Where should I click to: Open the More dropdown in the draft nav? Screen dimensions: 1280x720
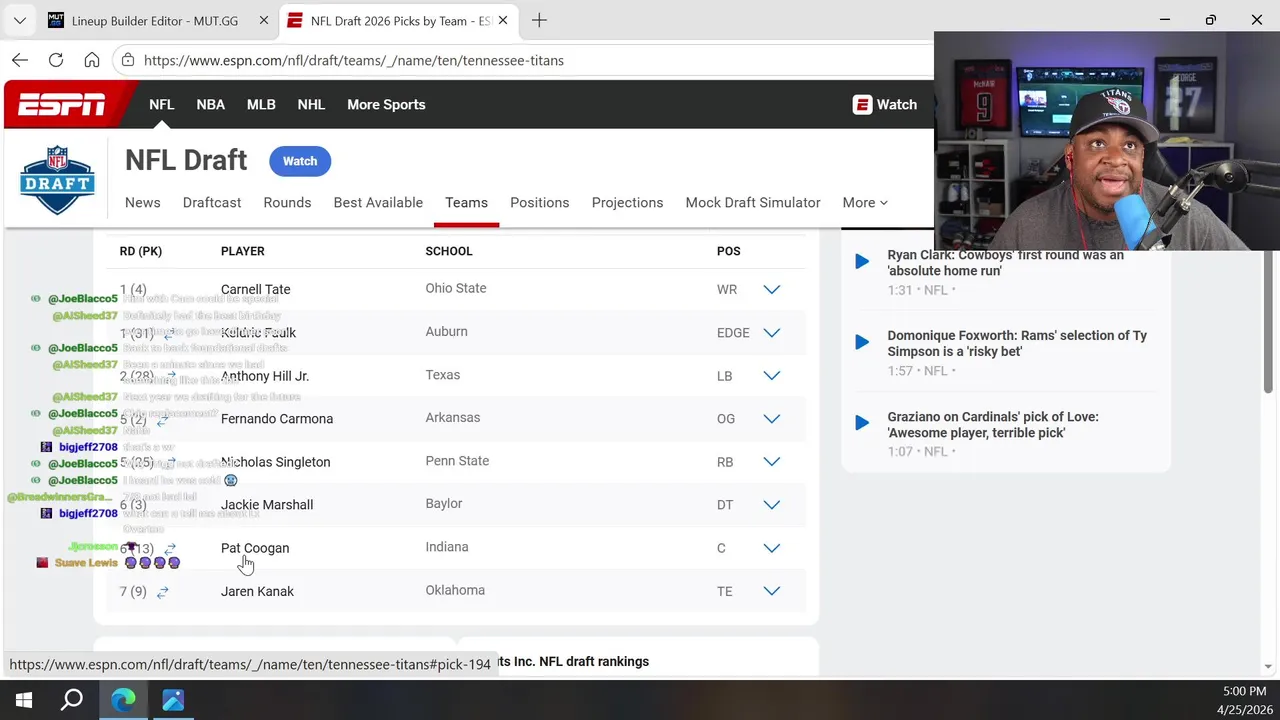[x=865, y=202]
